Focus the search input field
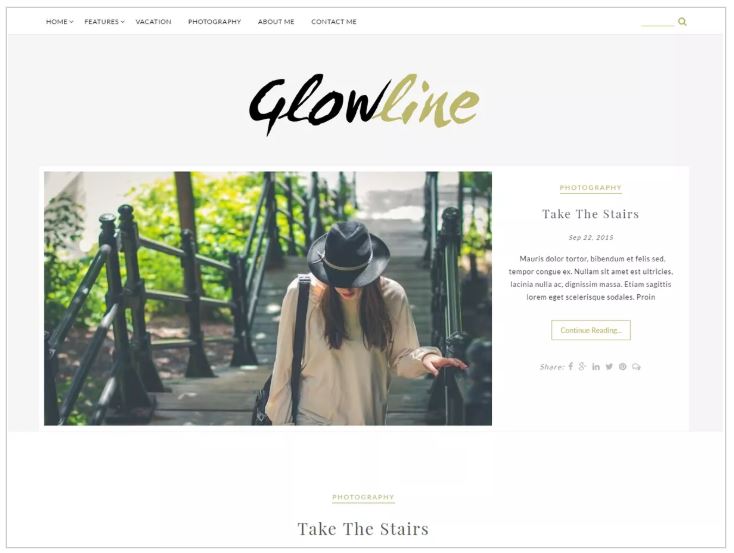The width and height of the screenshot is (734, 553). click(658, 22)
